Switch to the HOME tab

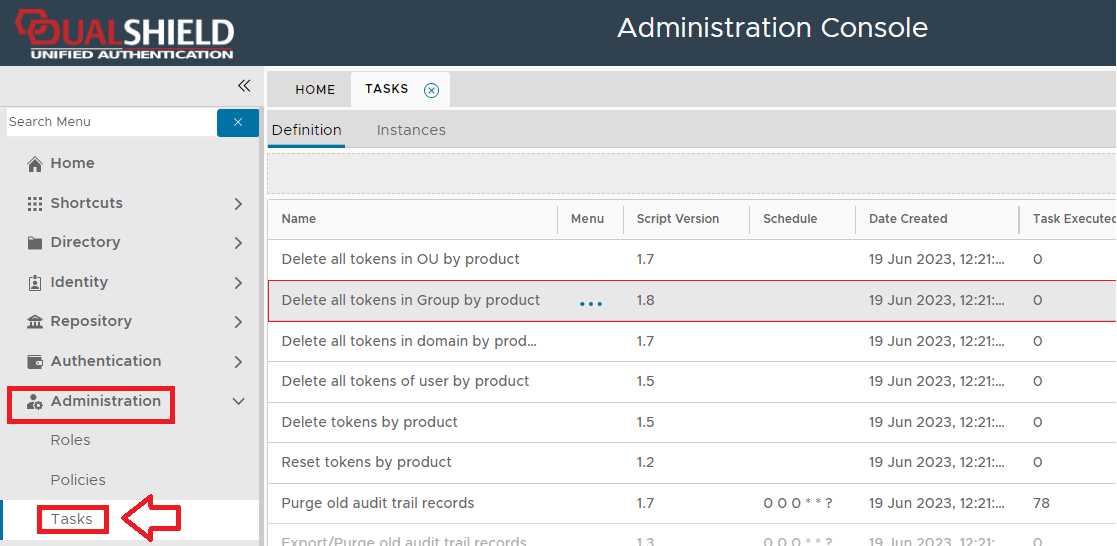pyautogui.click(x=315, y=90)
